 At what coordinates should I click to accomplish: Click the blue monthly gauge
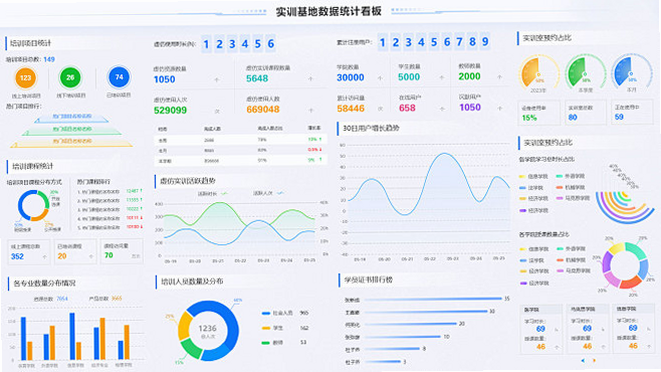click(x=631, y=72)
